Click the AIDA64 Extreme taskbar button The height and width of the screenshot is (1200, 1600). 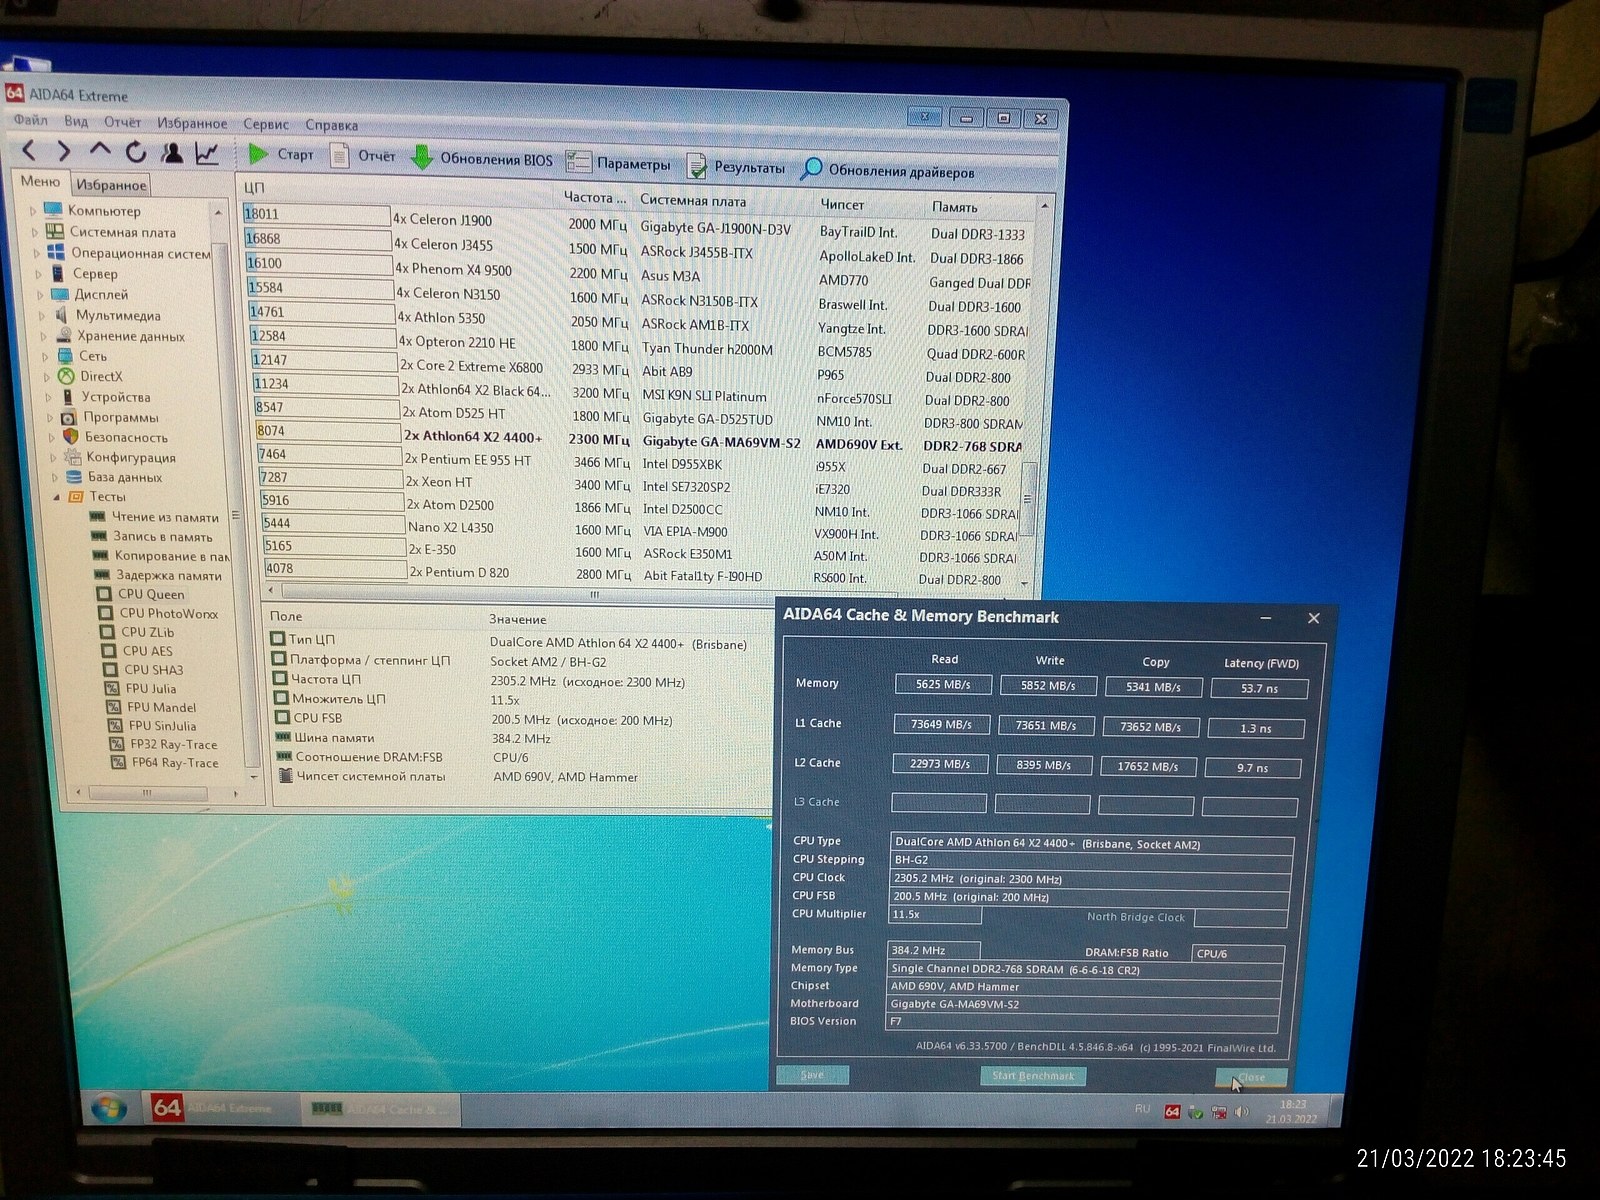[220, 1108]
